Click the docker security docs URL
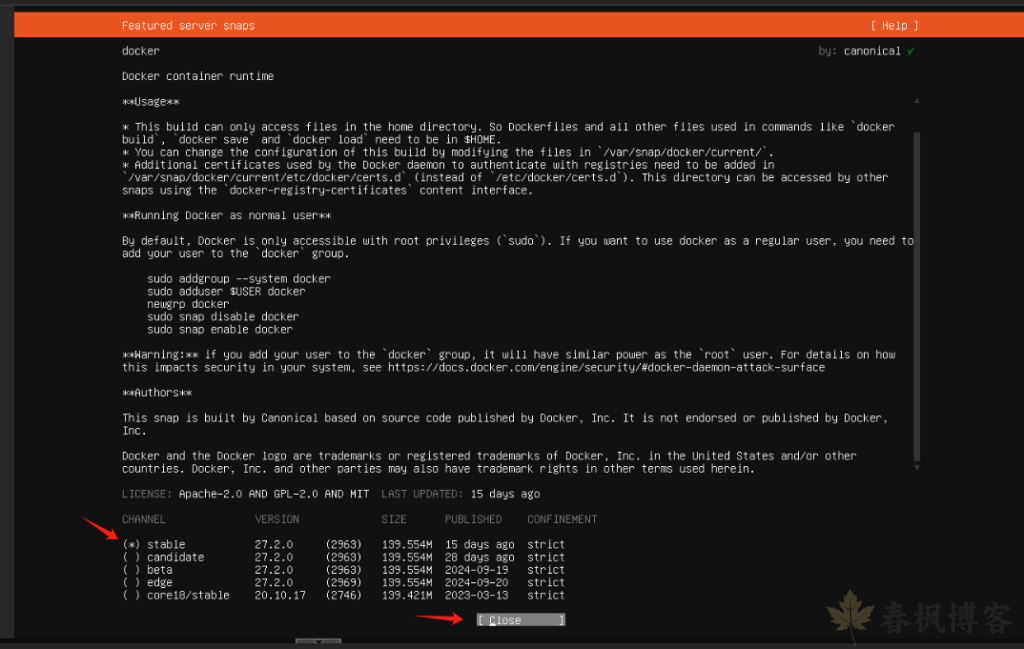 (606, 368)
